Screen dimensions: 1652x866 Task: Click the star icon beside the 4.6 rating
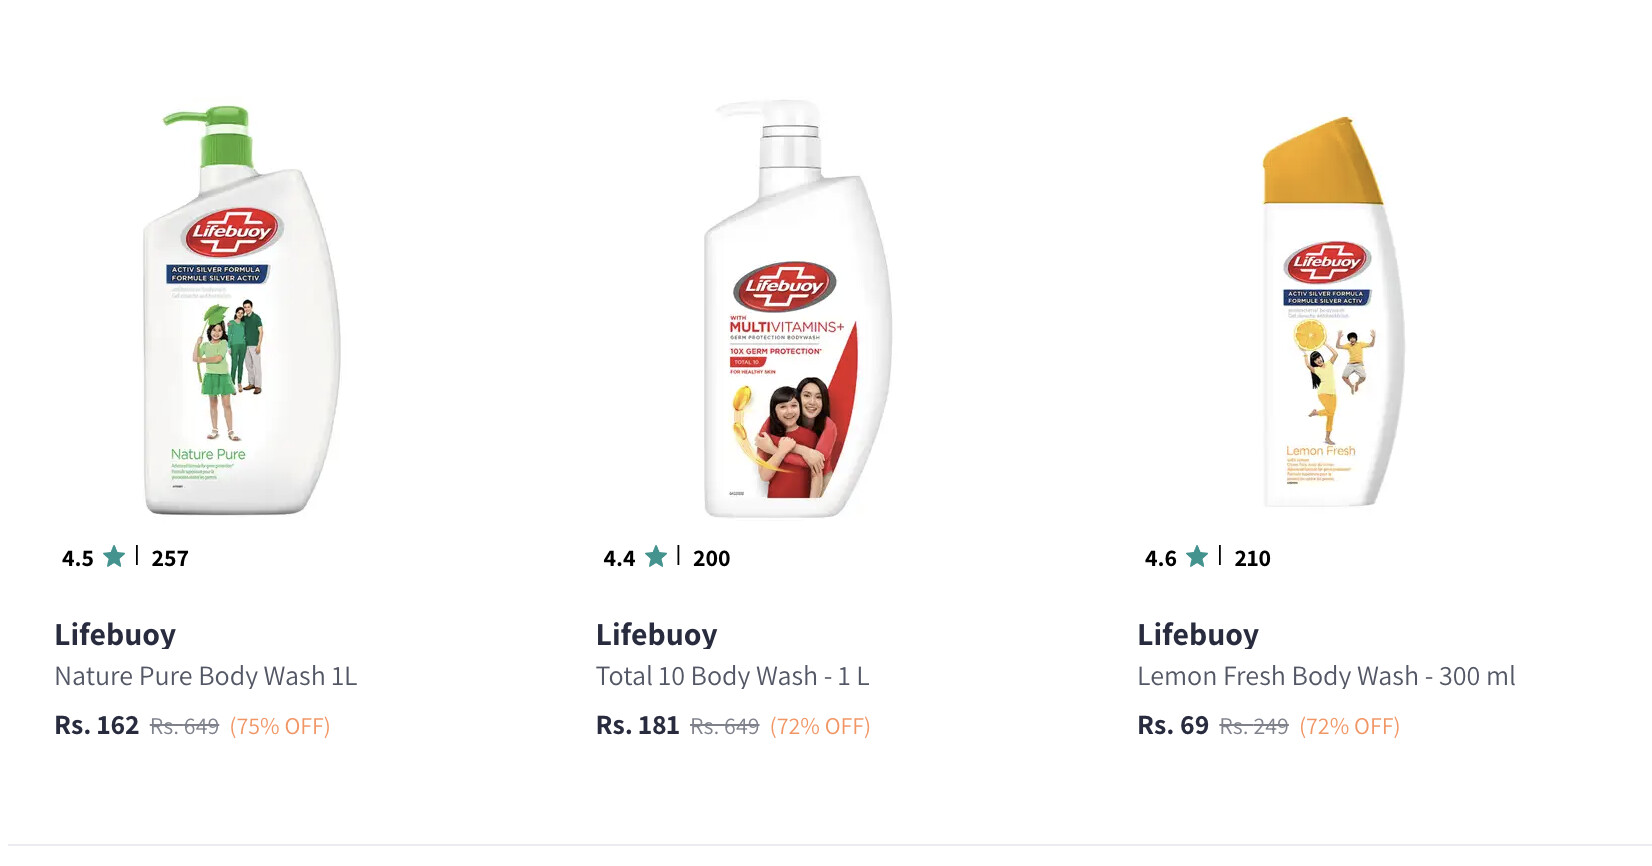[1197, 556]
